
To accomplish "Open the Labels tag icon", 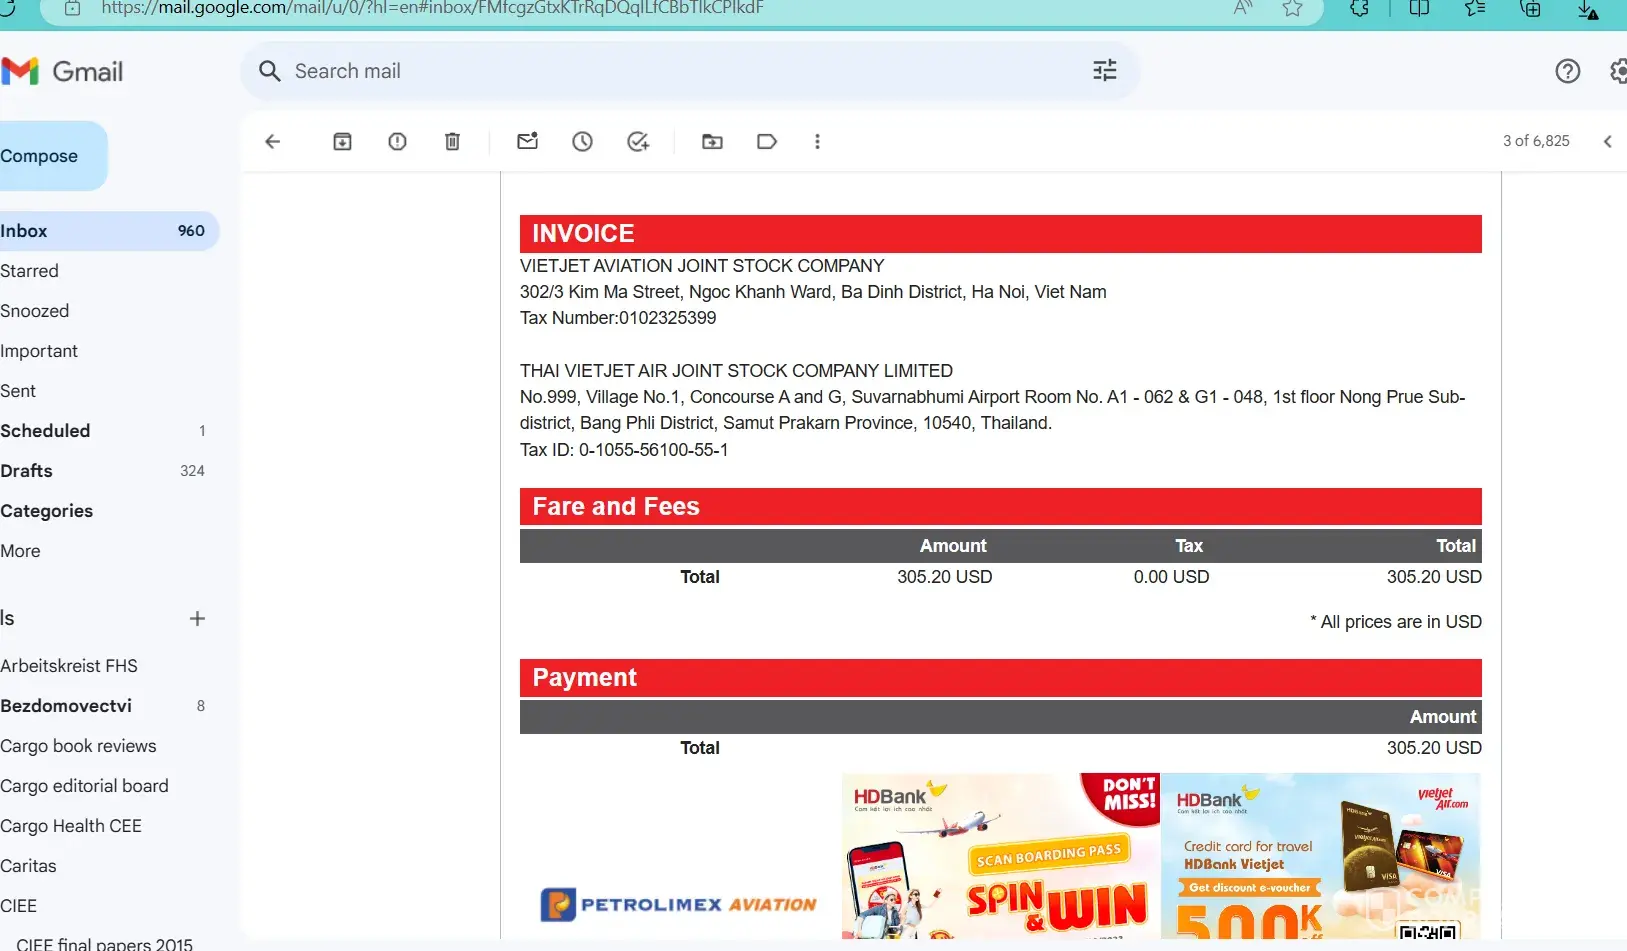I will coord(767,142).
